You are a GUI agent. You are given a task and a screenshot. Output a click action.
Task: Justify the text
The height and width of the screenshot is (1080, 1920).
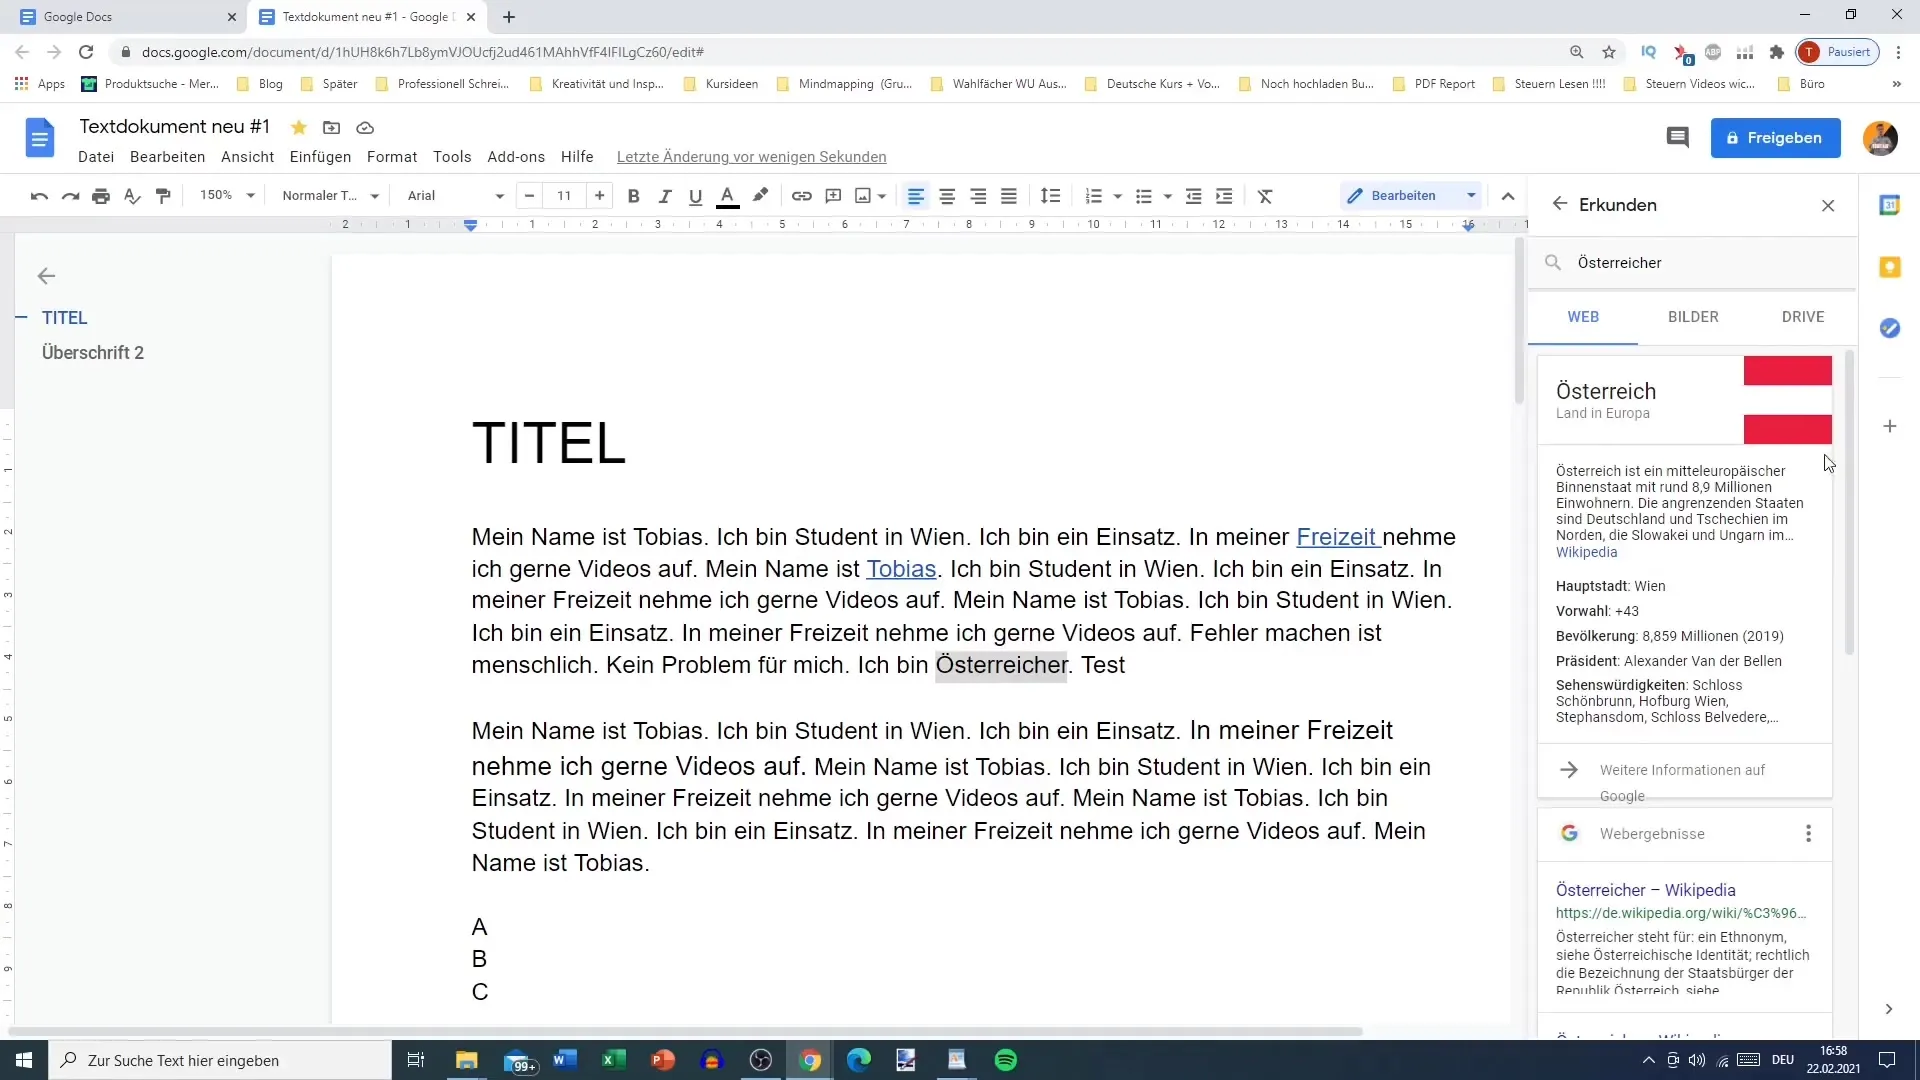click(x=1009, y=196)
